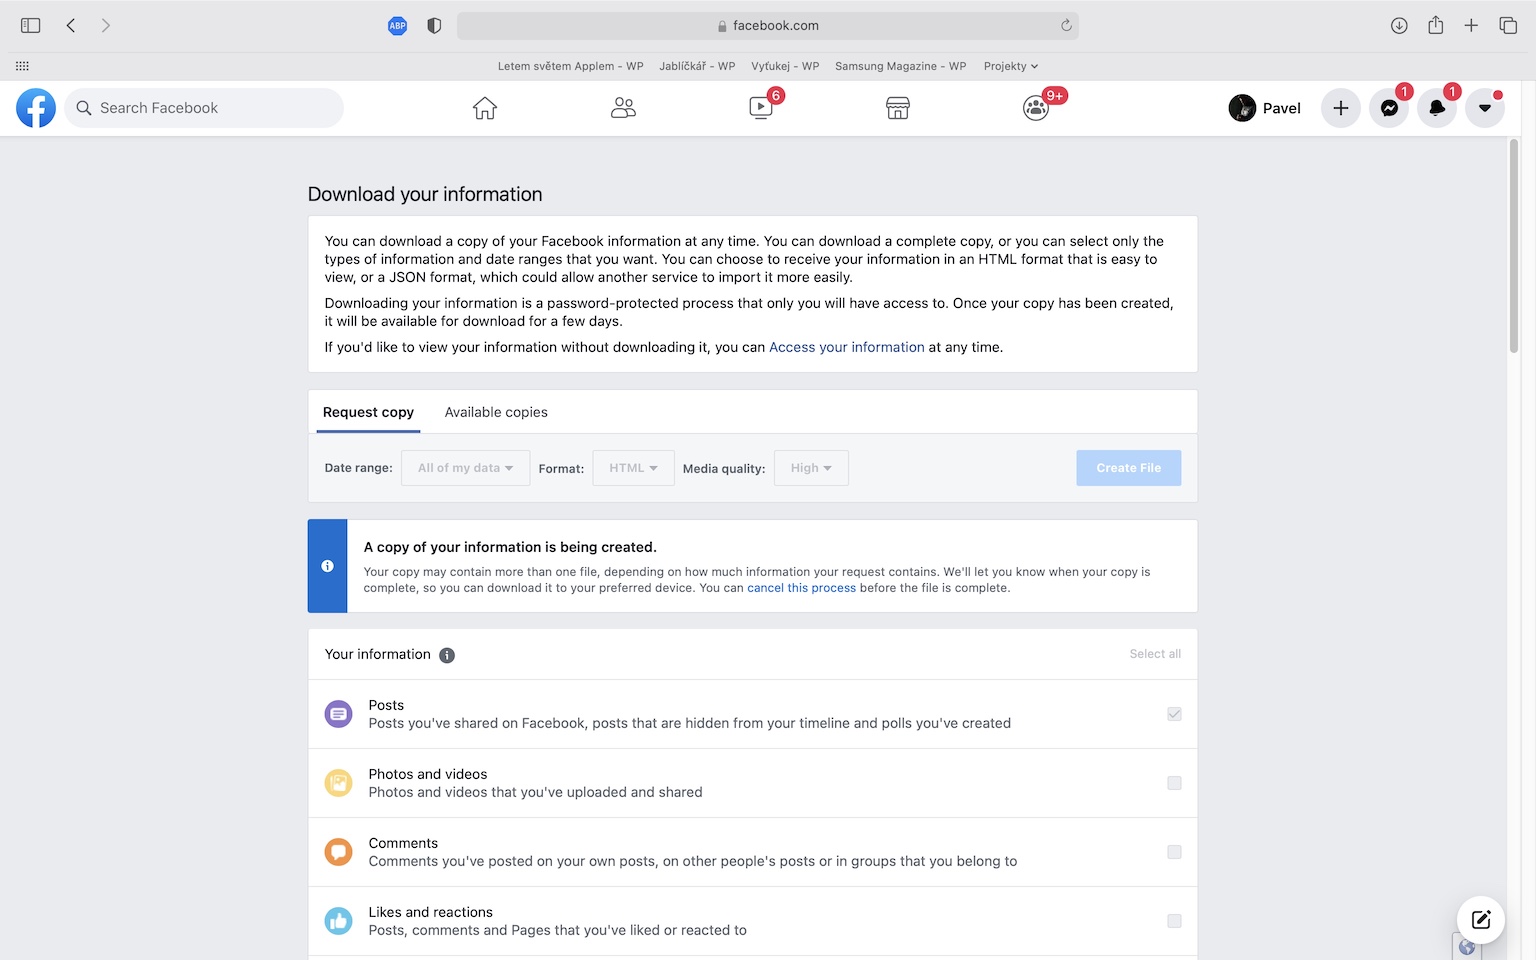Switch to the Available copies tab
This screenshot has height=960, width=1536.
[496, 412]
